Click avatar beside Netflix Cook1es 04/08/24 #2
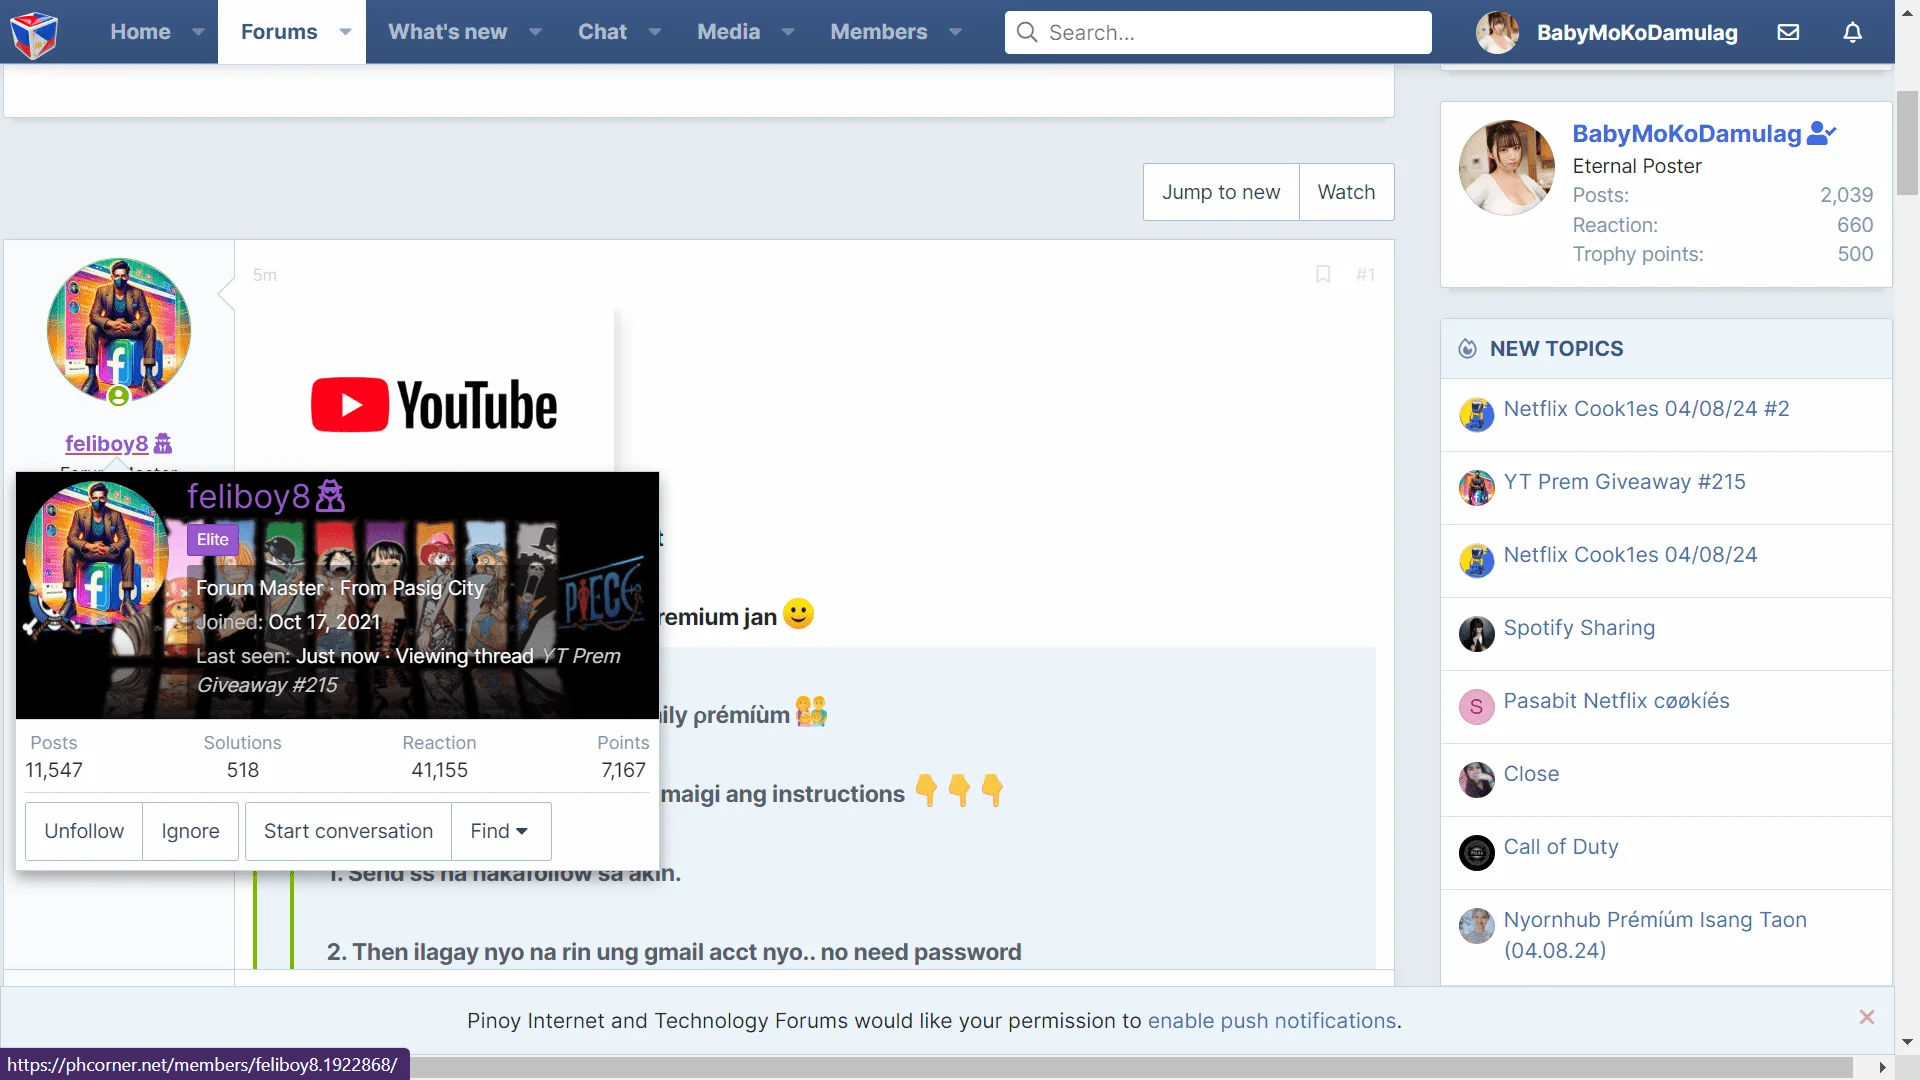 pyautogui.click(x=1477, y=414)
